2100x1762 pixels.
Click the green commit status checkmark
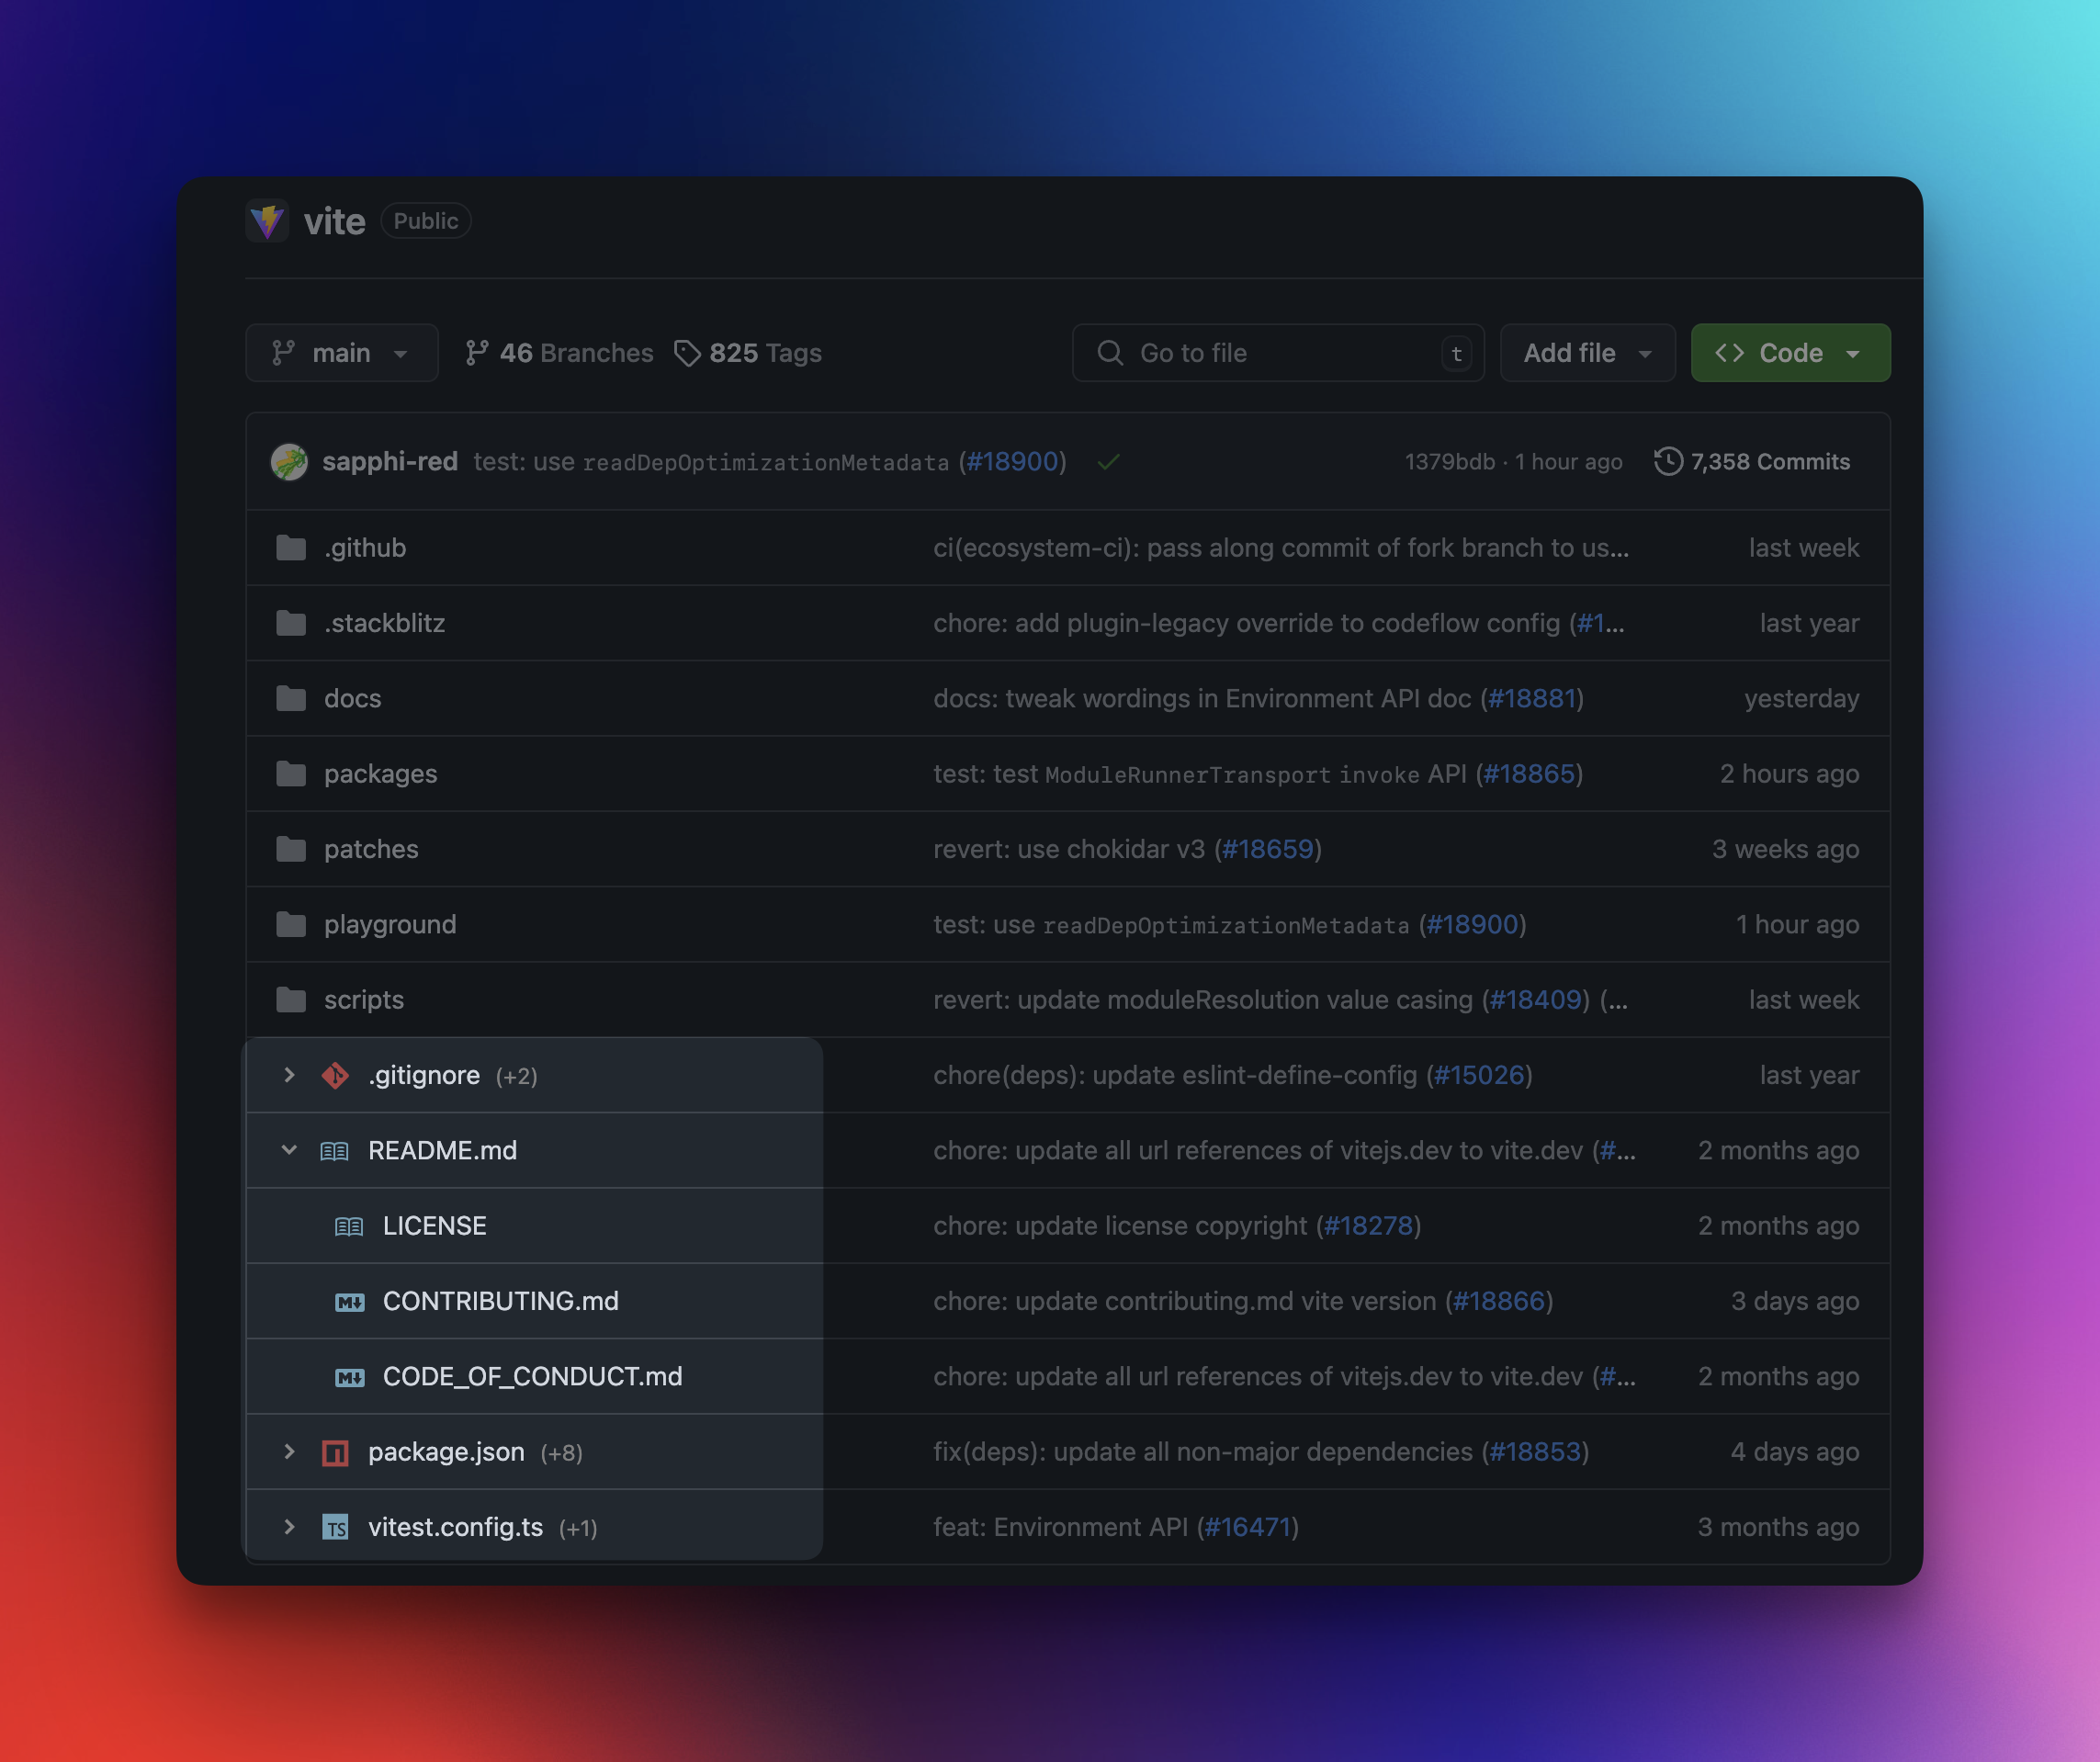(x=1108, y=462)
